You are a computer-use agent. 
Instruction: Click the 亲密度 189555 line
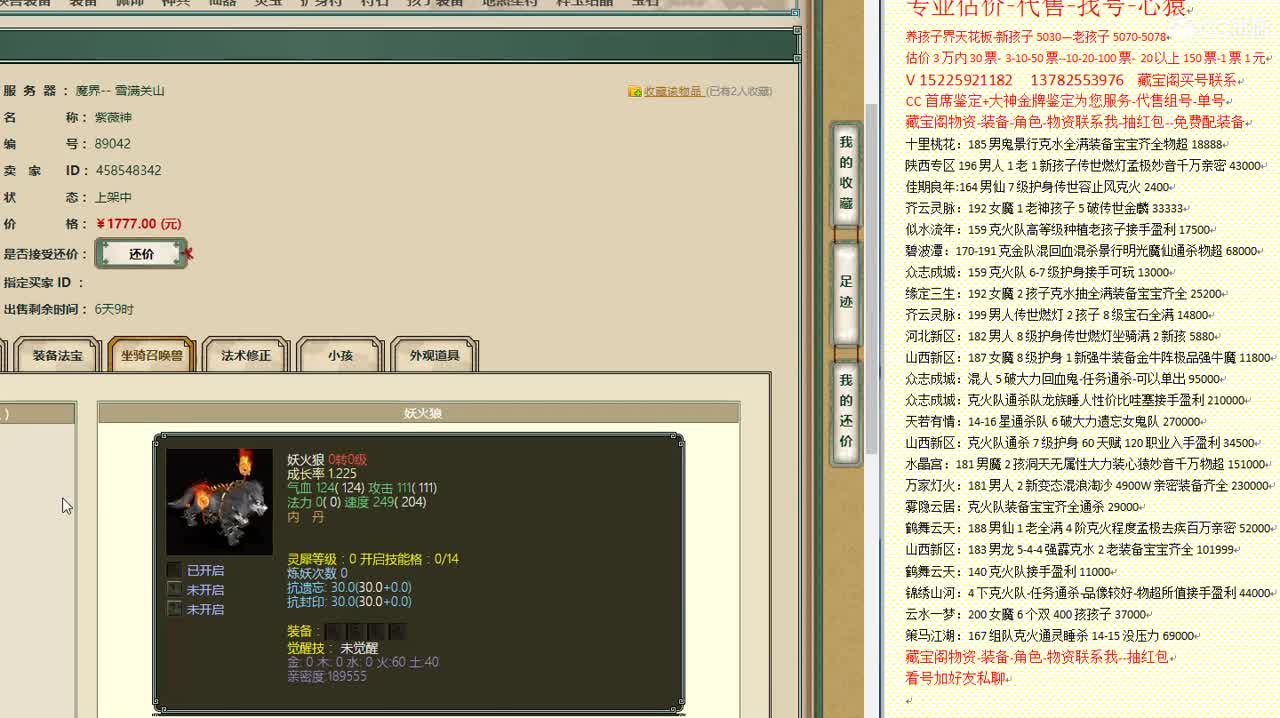click(327, 676)
